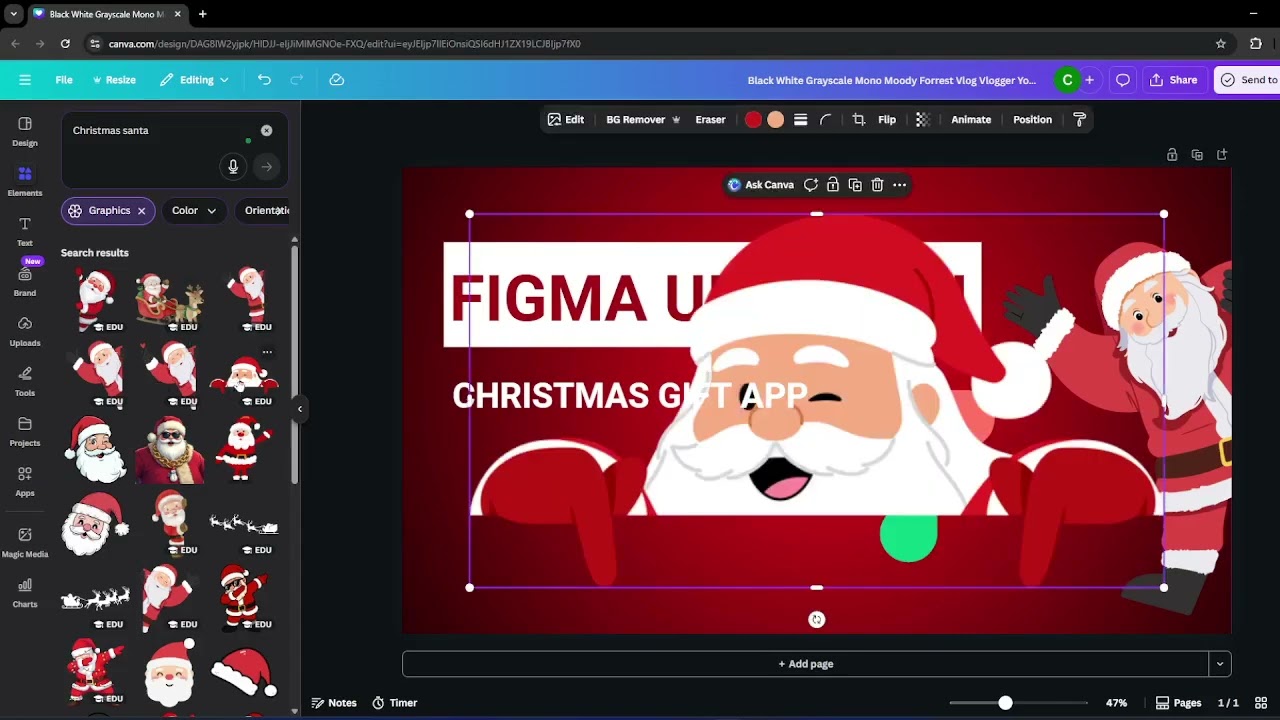Collapse the side panel with arrow handle
The image size is (1280, 720).
point(299,408)
